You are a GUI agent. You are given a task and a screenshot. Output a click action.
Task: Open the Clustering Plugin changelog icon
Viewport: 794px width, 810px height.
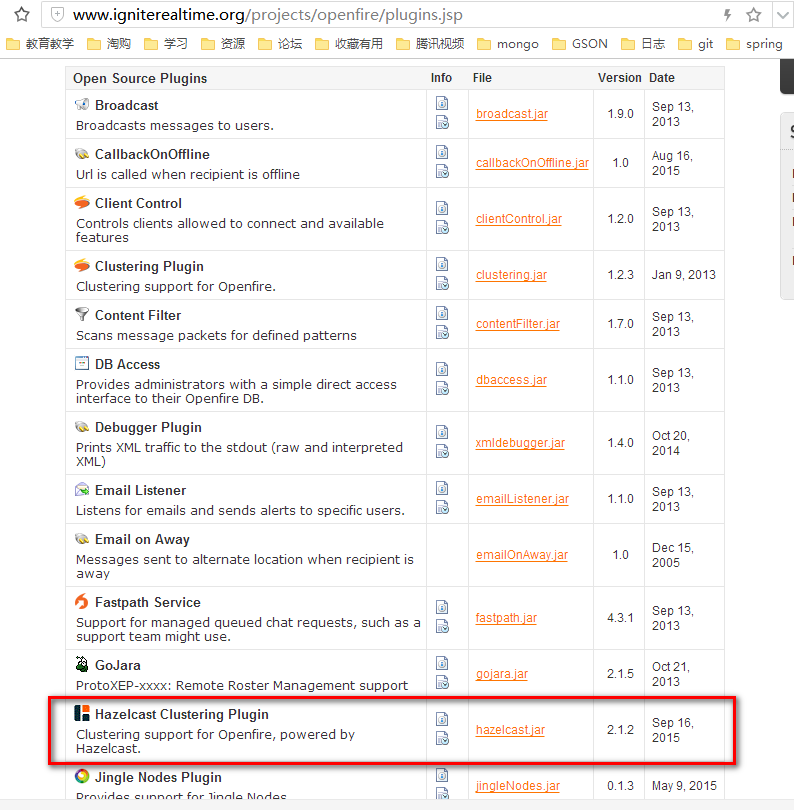(442, 284)
